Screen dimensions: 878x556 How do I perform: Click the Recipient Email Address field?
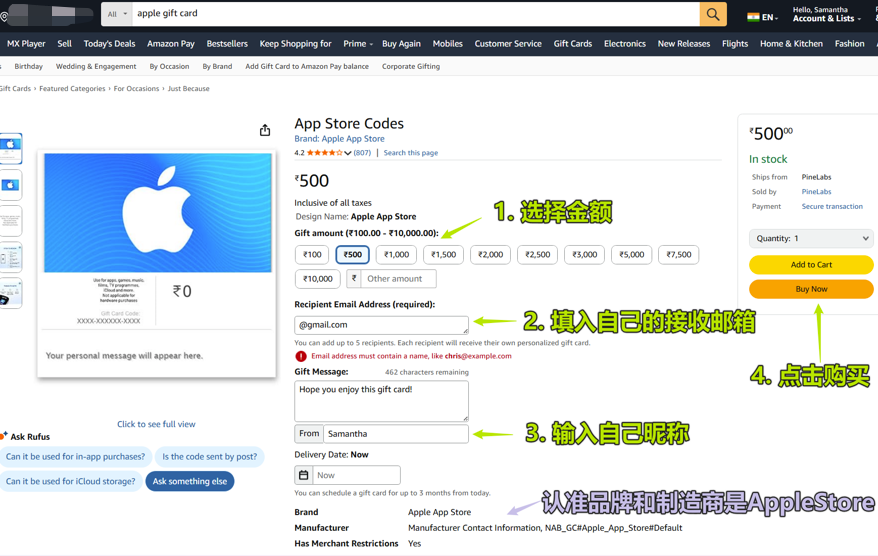tap(381, 325)
